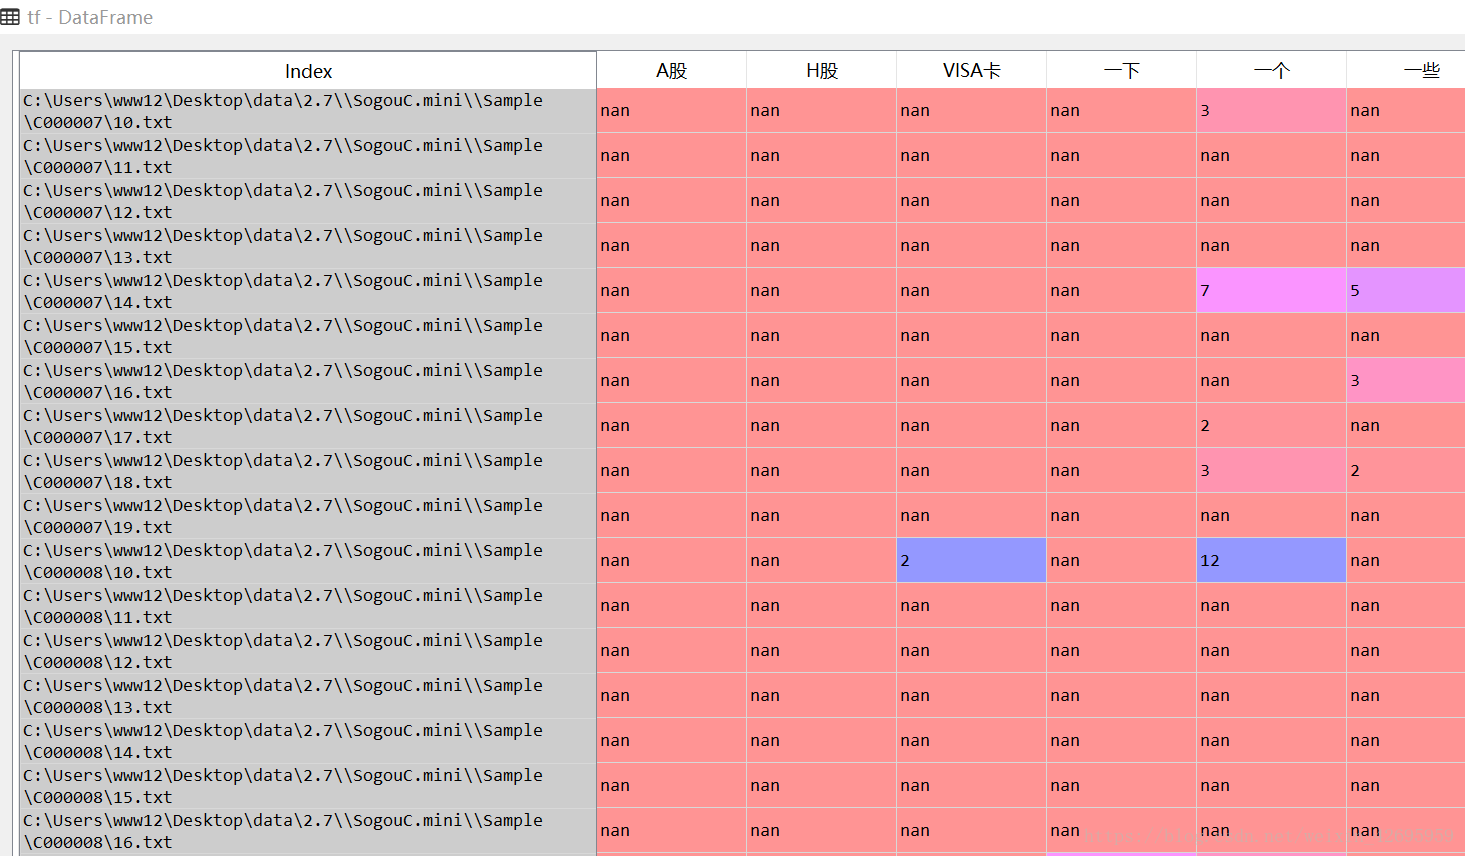Screen dimensions: 1465x856
Task: Click nan in A股 column, row C000007\10.txt
Action: 672,111
